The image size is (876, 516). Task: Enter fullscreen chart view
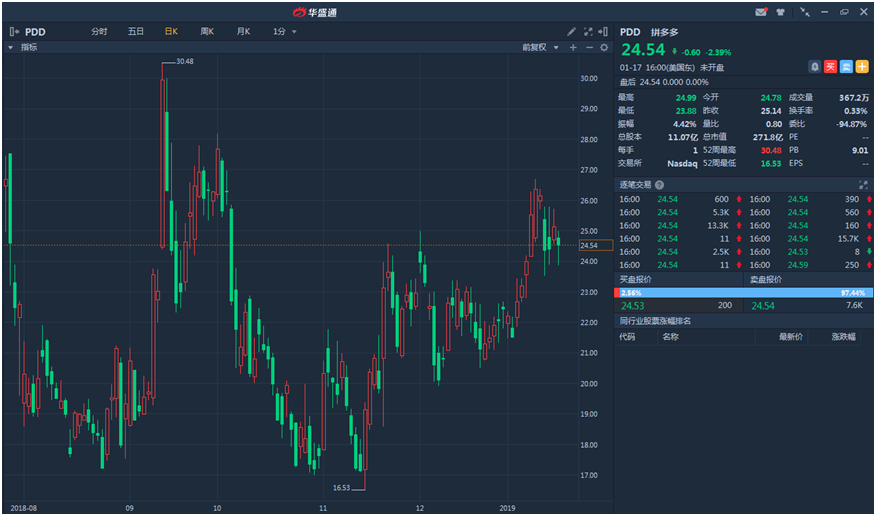[588, 32]
